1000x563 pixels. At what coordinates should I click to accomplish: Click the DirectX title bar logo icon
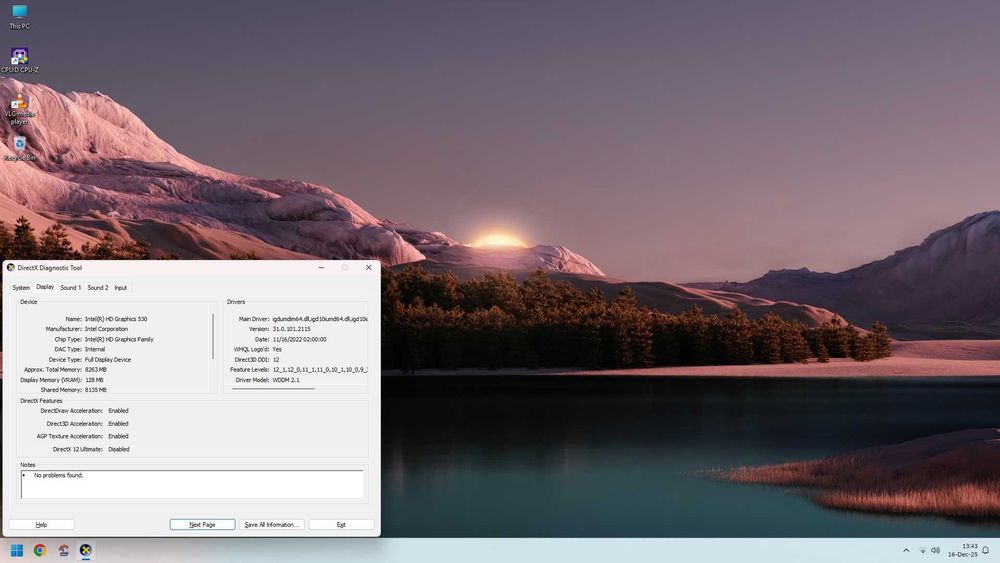[11, 268]
